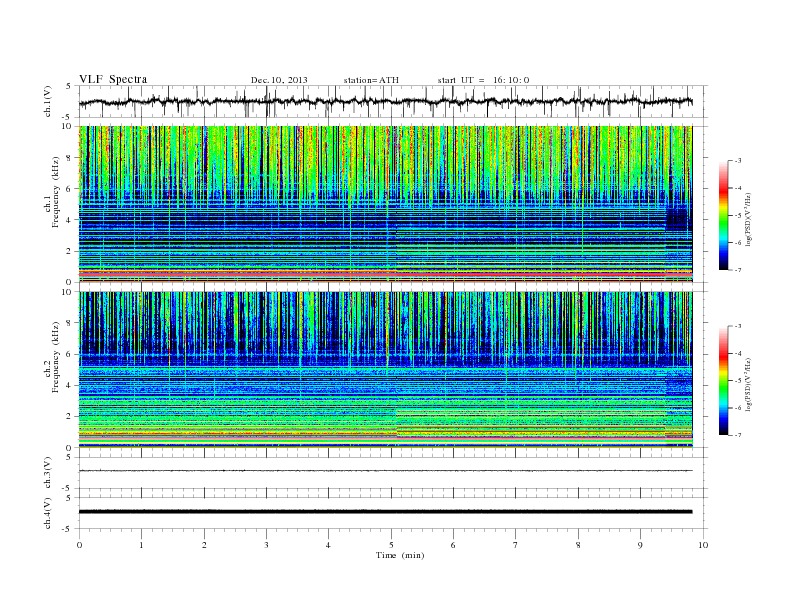Click time axis tick label "3"
The image size is (792, 612).
pyautogui.click(x=266, y=545)
